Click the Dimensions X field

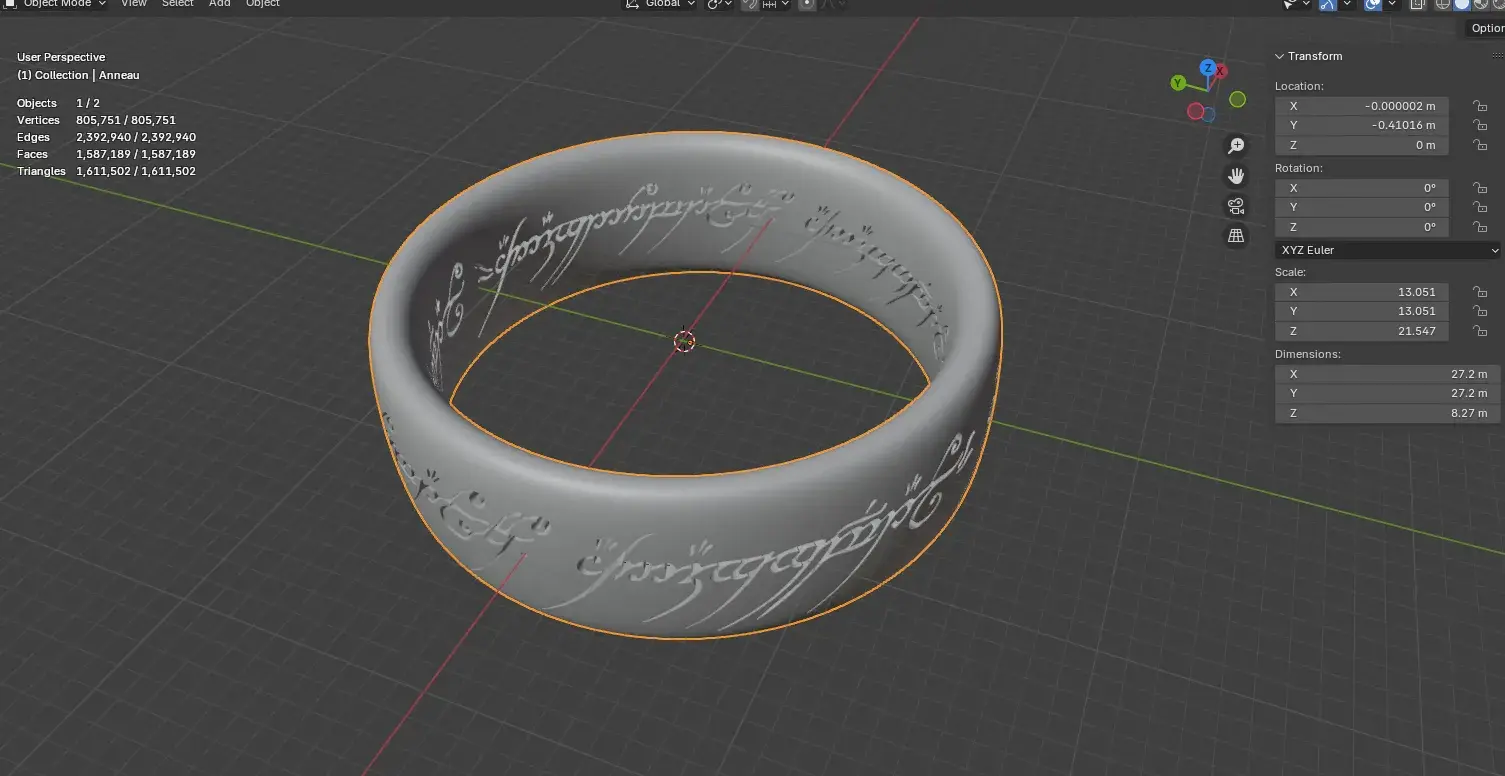[x=1388, y=374]
